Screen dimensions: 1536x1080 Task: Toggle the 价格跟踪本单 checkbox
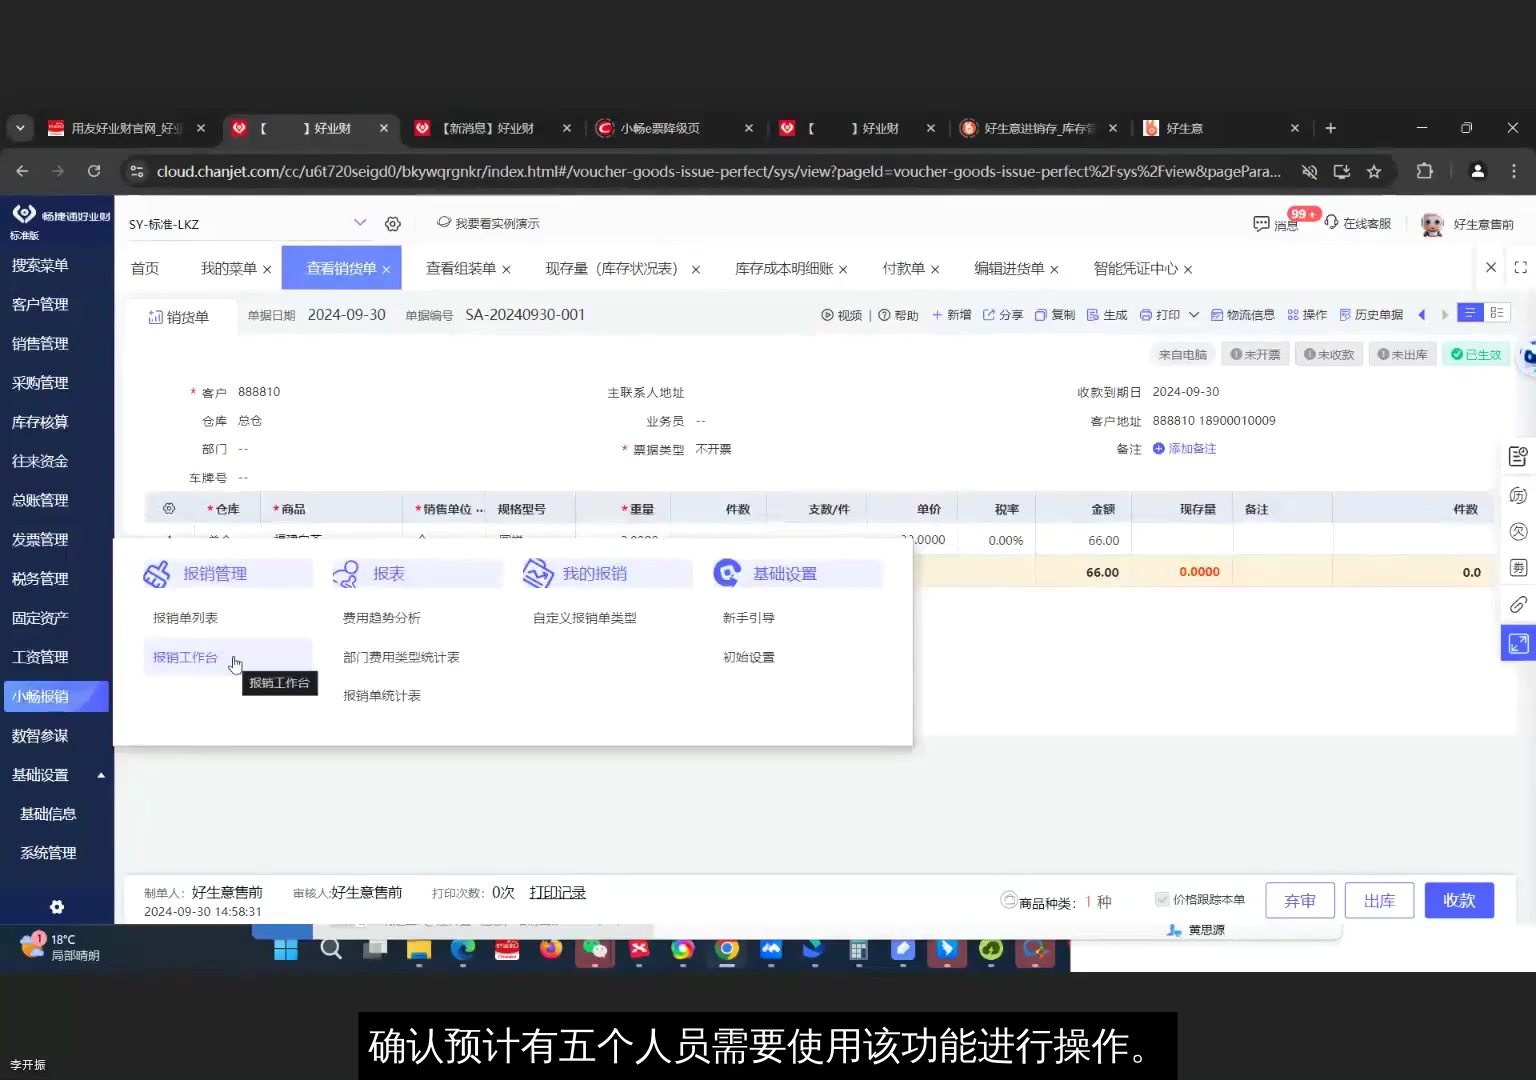pos(1163,898)
